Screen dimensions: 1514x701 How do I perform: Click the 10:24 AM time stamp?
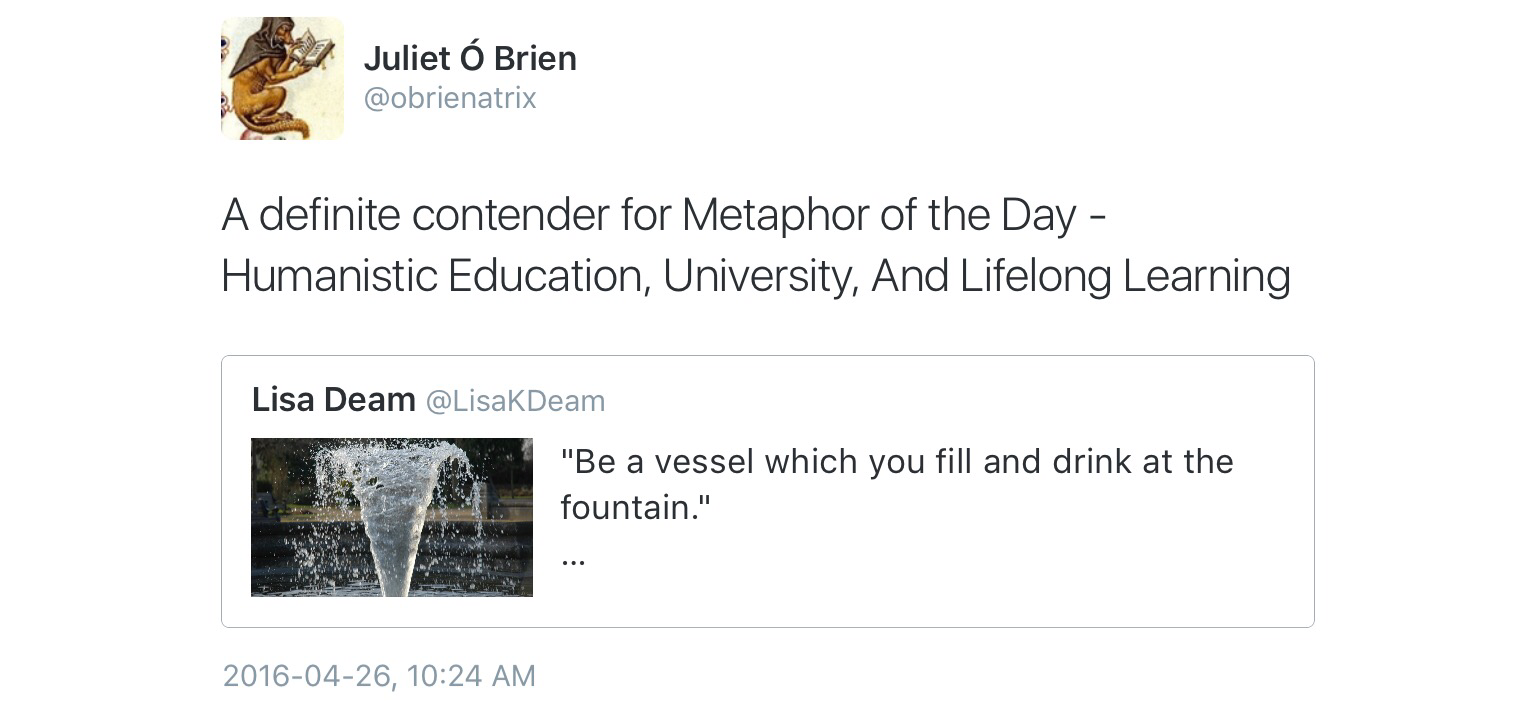click(472, 676)
